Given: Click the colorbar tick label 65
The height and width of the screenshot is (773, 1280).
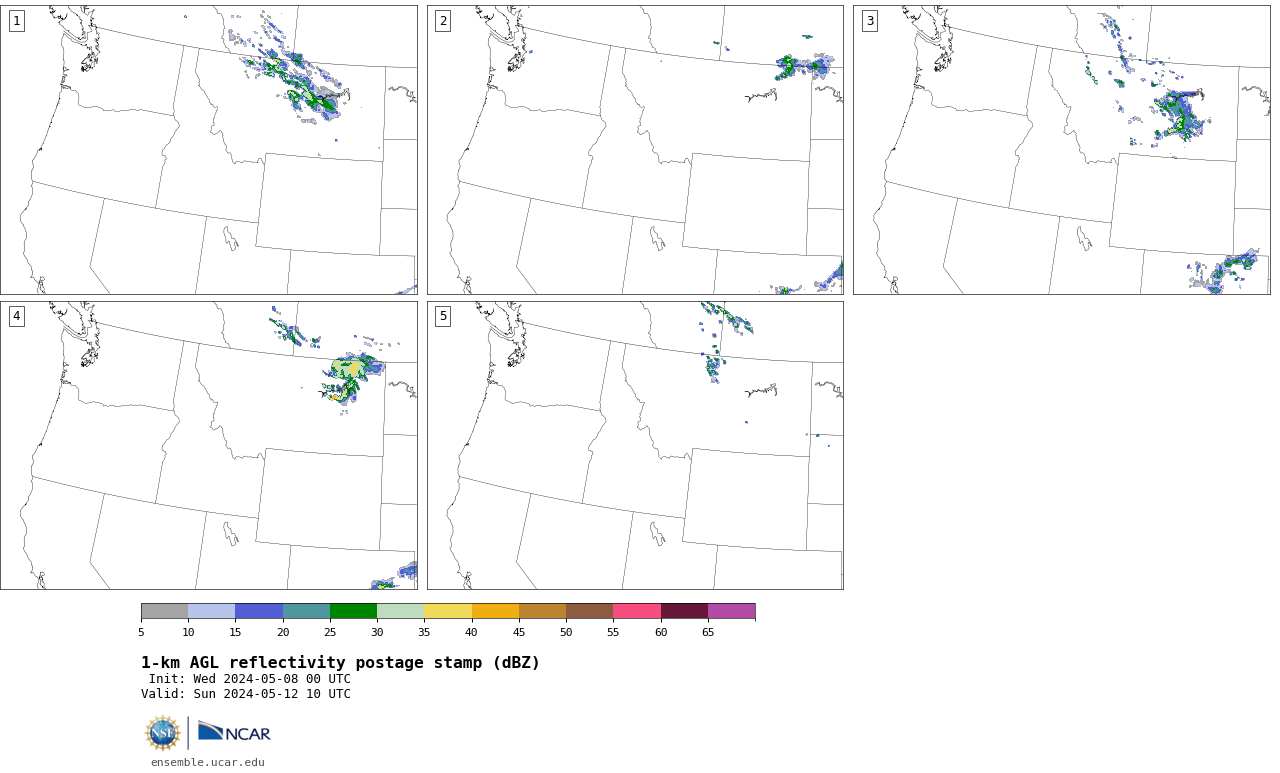Looking at the screenshot, I should [708, 632].
